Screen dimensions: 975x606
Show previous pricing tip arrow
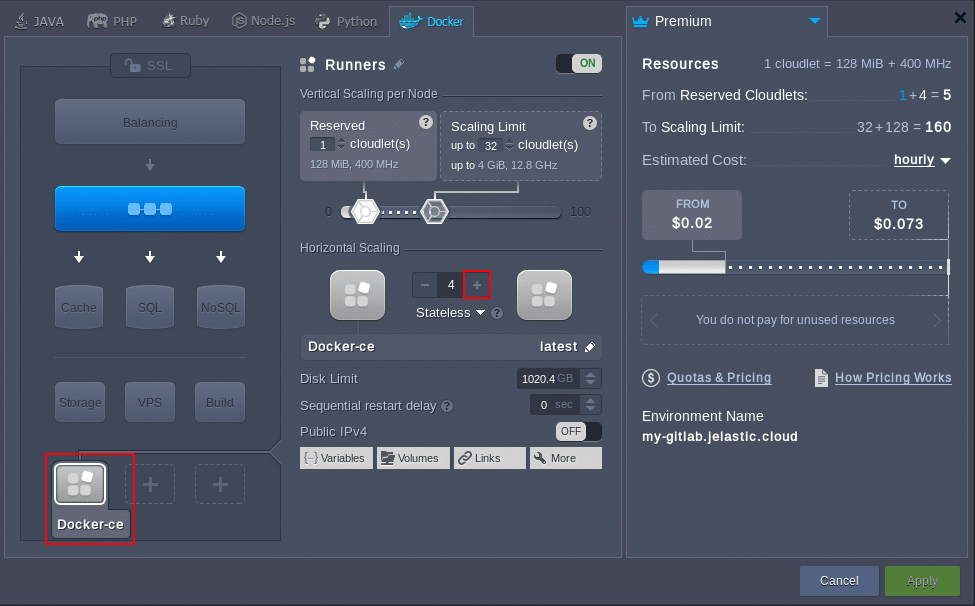[654, 320]
